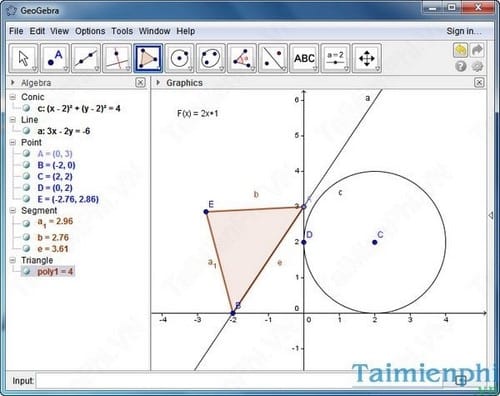This screenshot has height=396, width=500.
Task: Pick the Circle with Center tool
Action: pyautogui.click(x=179, y=58)
